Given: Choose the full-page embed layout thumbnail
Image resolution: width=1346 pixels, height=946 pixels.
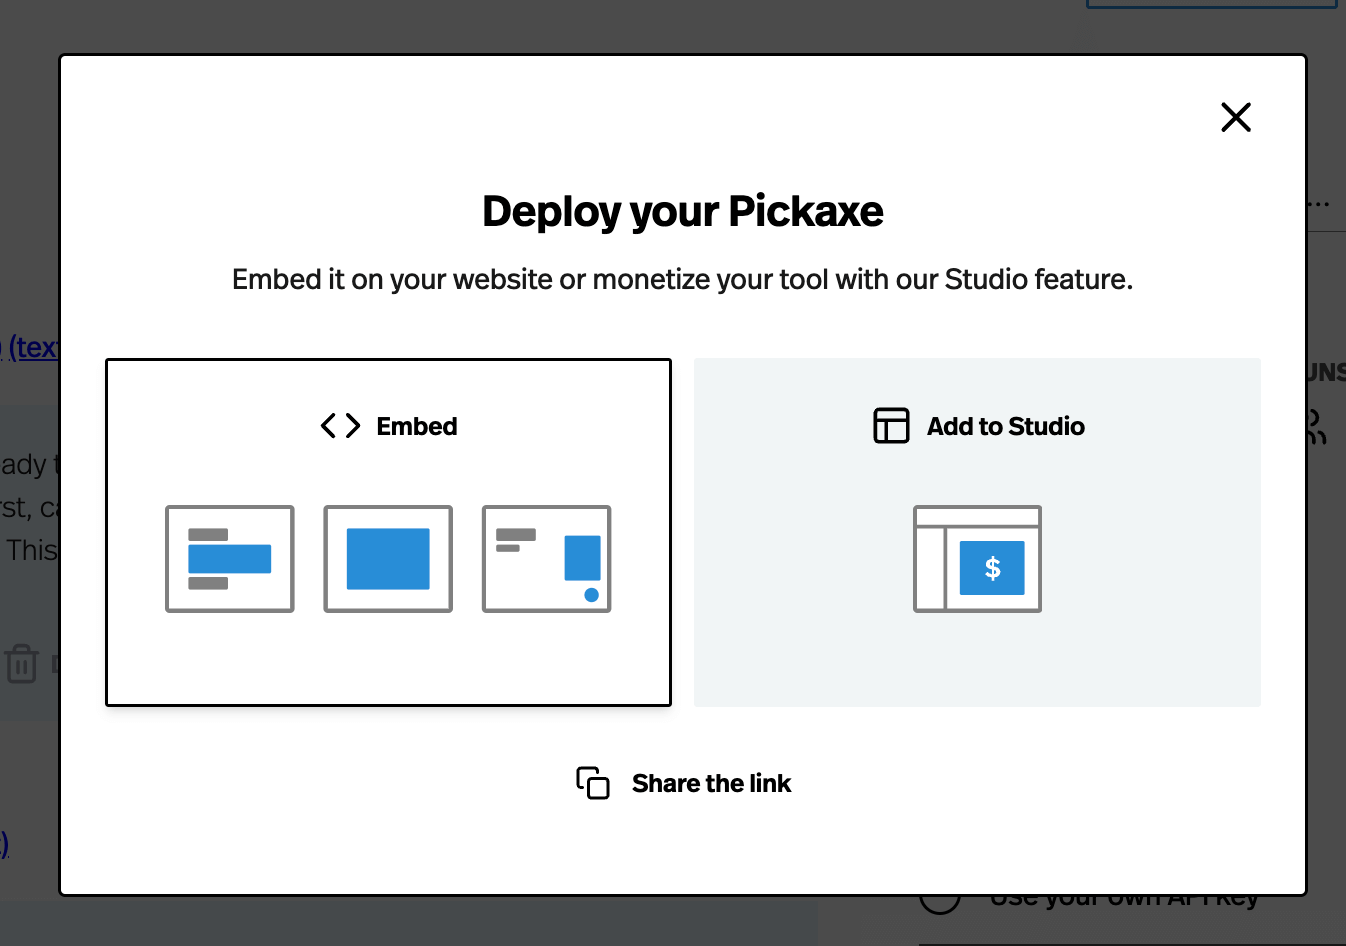Looking at the screenshot, I should click(388, 559).
